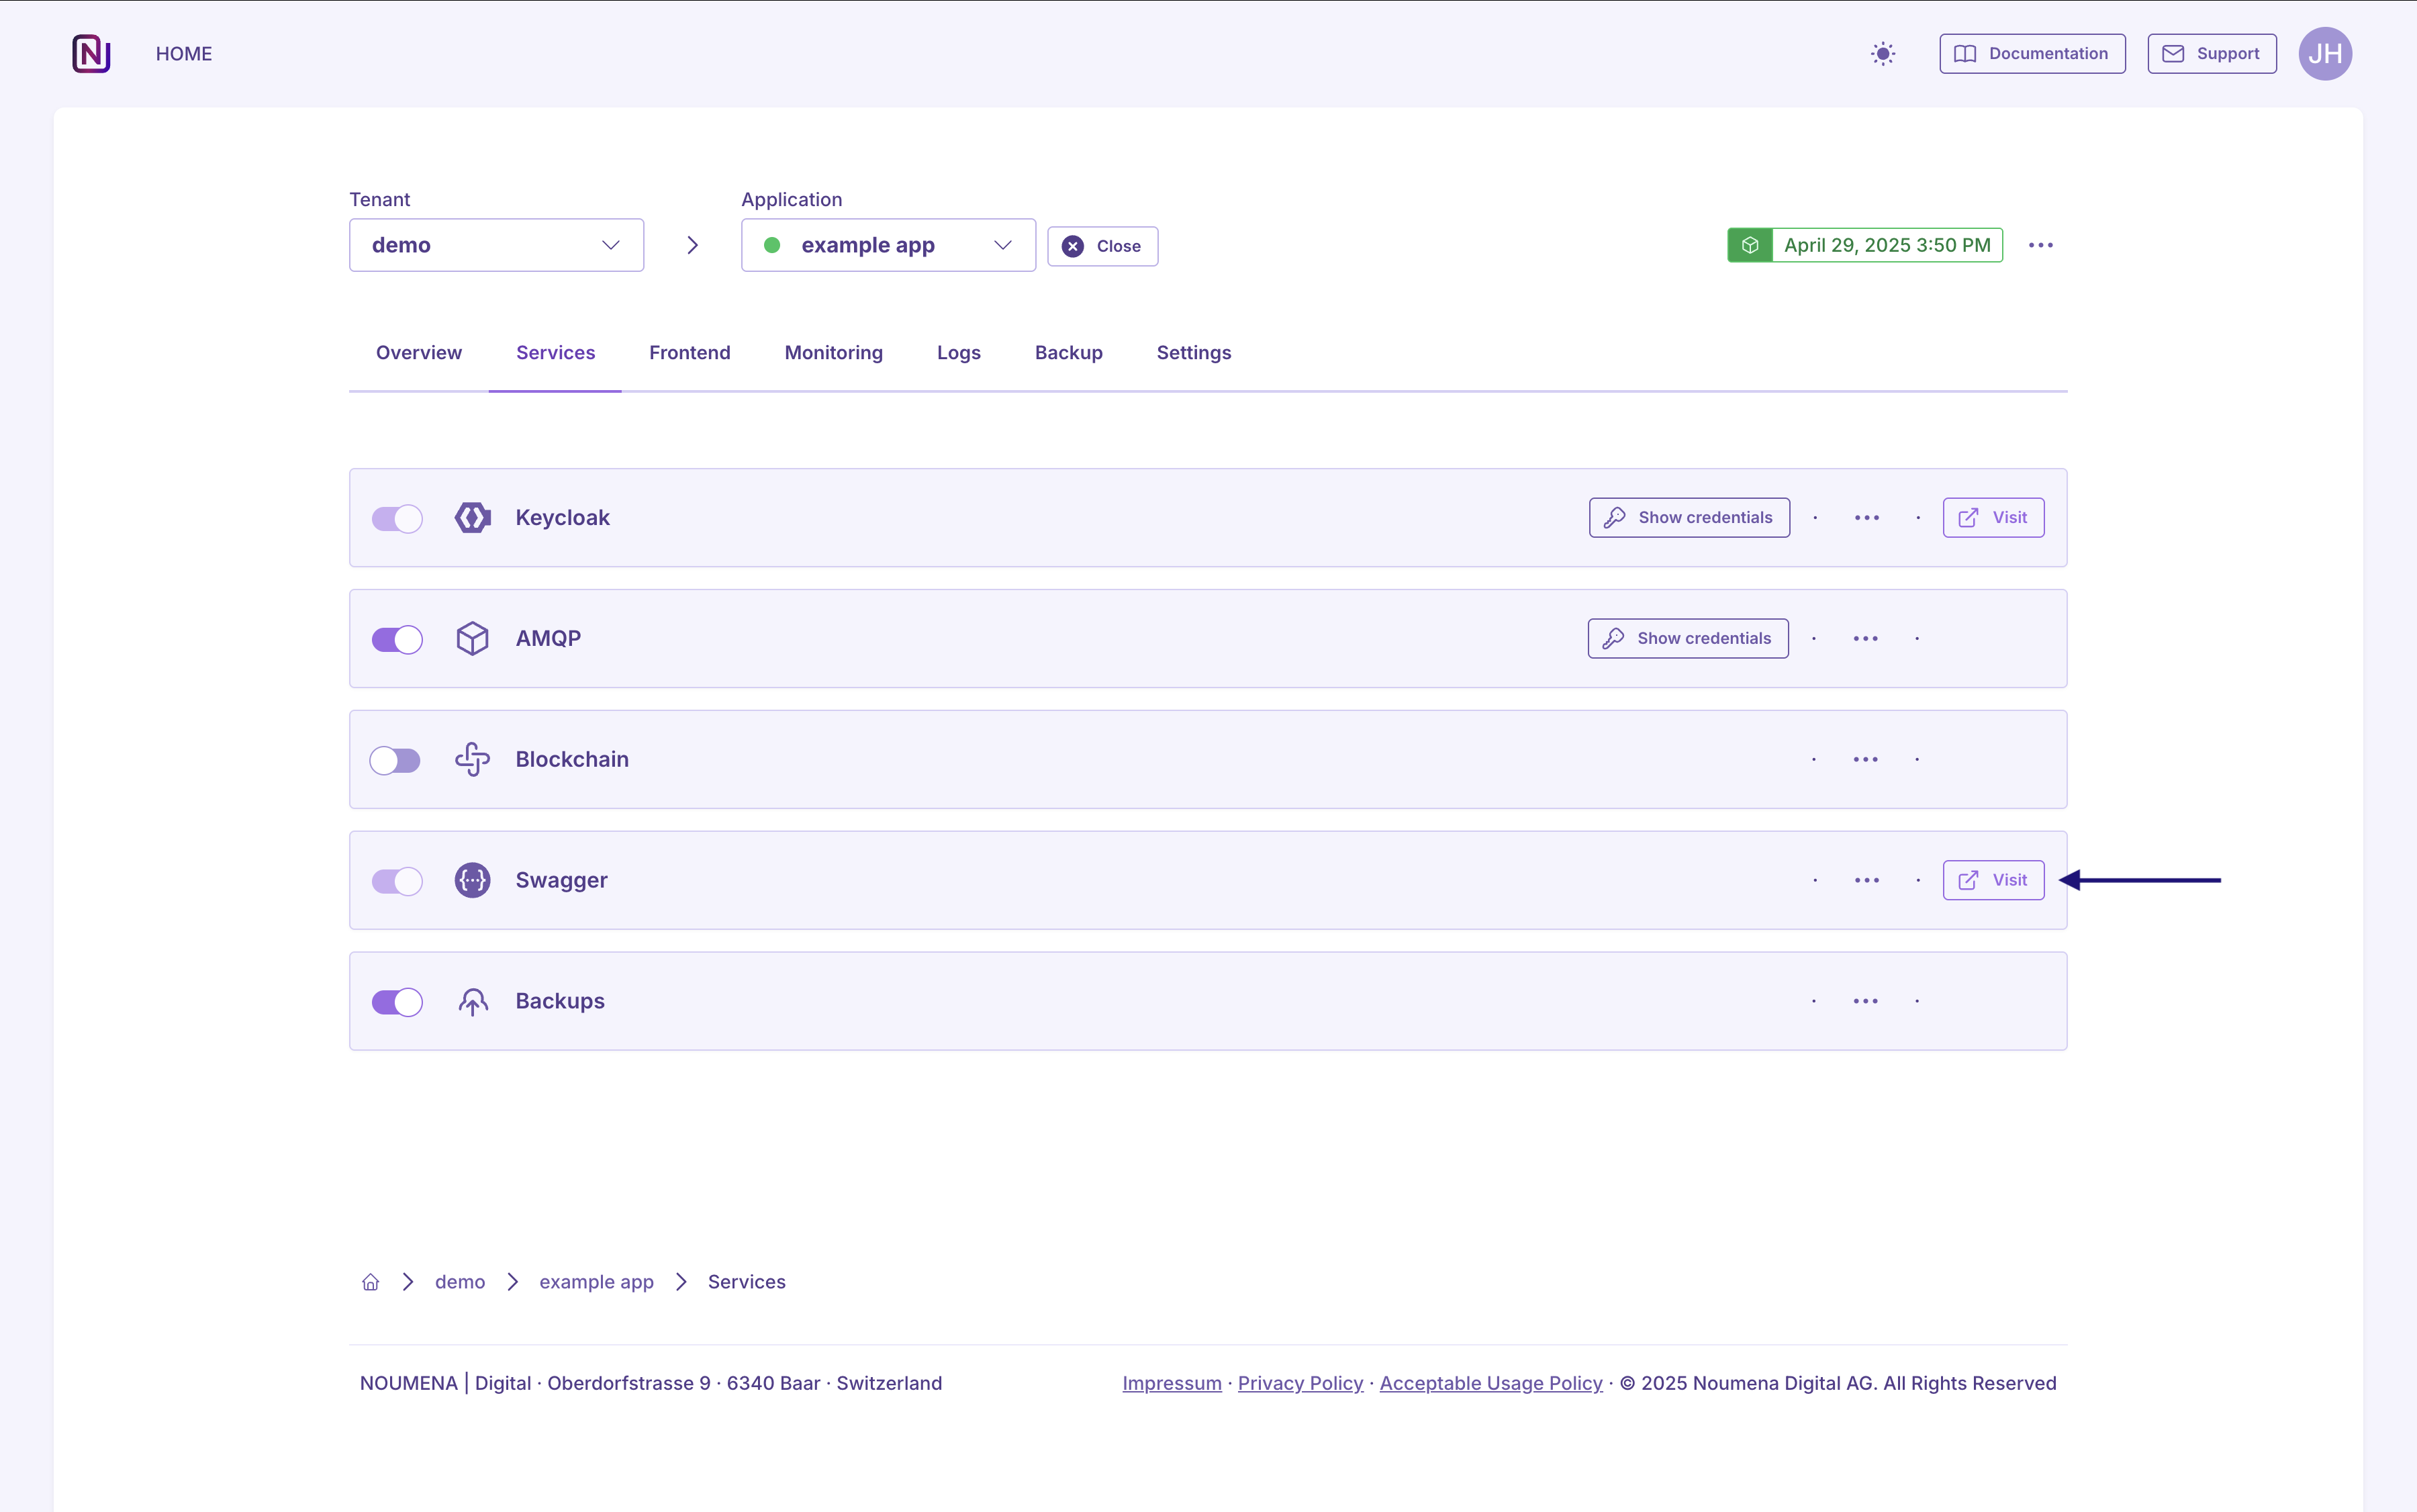Switch to the Monitoring tab
Image resolution: width=2417 pixels, height=1512 pixels.
point(833,353)
